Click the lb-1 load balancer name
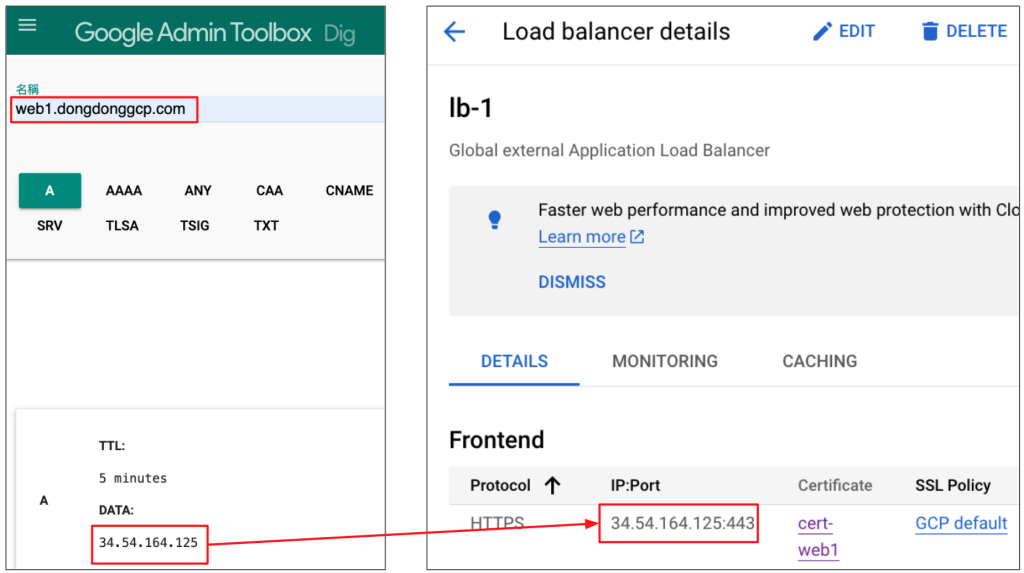This screenshot has height=573, width=1024. pyautogui.click(x=470, y=108)
